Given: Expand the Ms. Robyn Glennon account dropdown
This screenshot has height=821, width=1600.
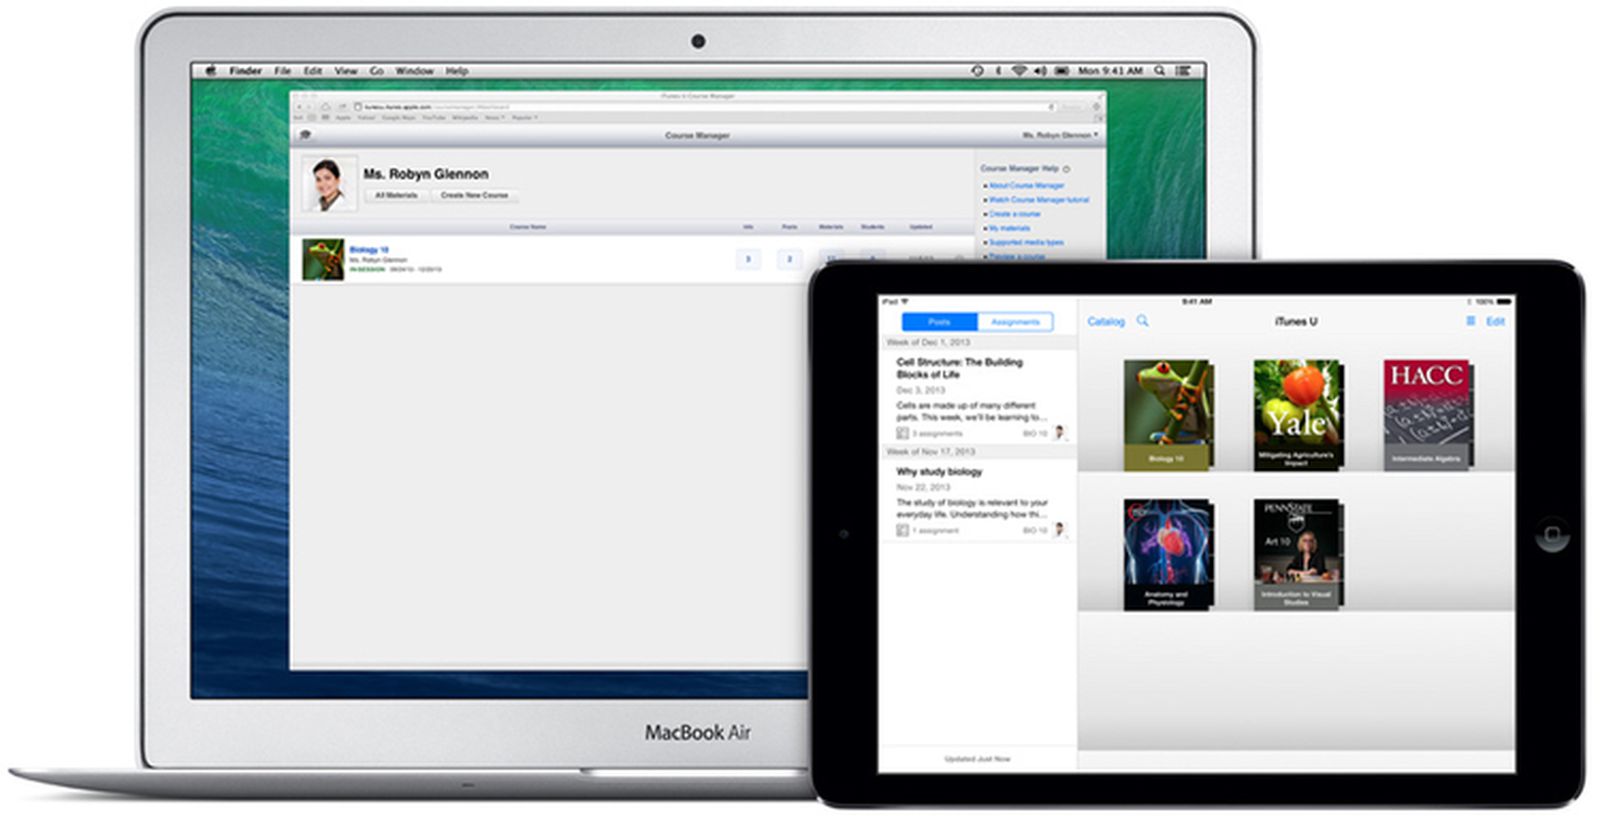Looking at the screenshot, I should 1059,135.
